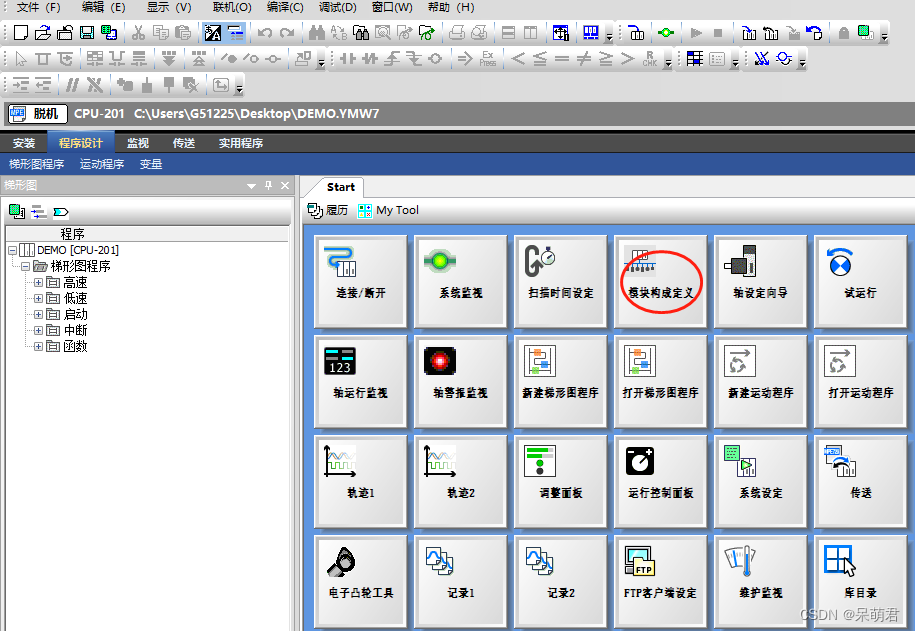Click the 脱机 offline status button
The width and height of the screenshot is (915, 631).
point(36,113)
